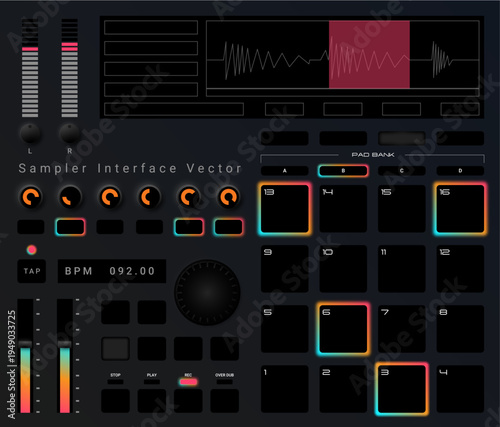Tap drum pad 15
Viewport: 500px width, 427px height.
(402, 209)
